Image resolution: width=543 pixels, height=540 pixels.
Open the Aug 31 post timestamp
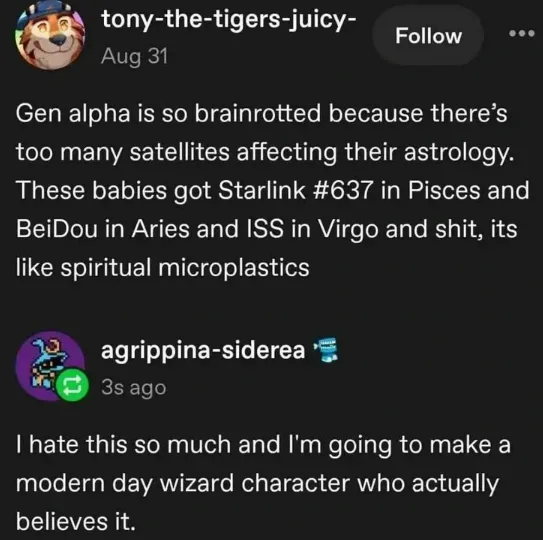(x=134, y=56)
